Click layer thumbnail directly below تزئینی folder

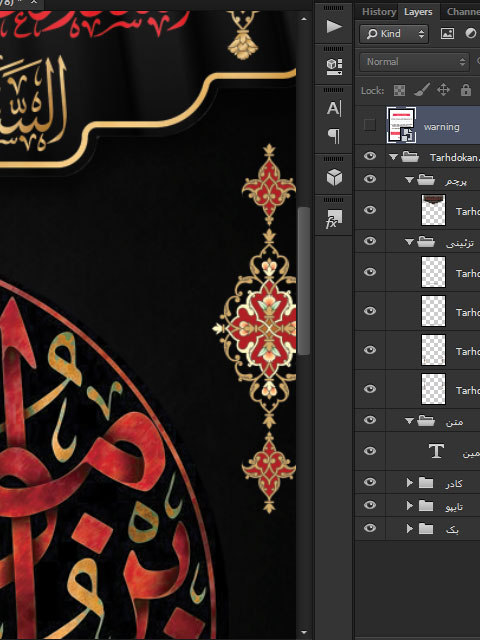tap(433, 272)
